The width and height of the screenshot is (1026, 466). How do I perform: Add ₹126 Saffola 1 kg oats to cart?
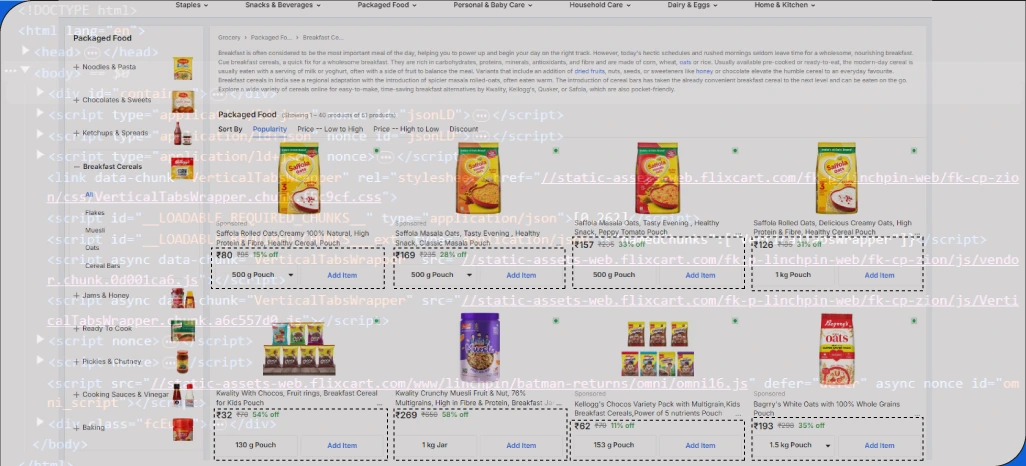879,275
